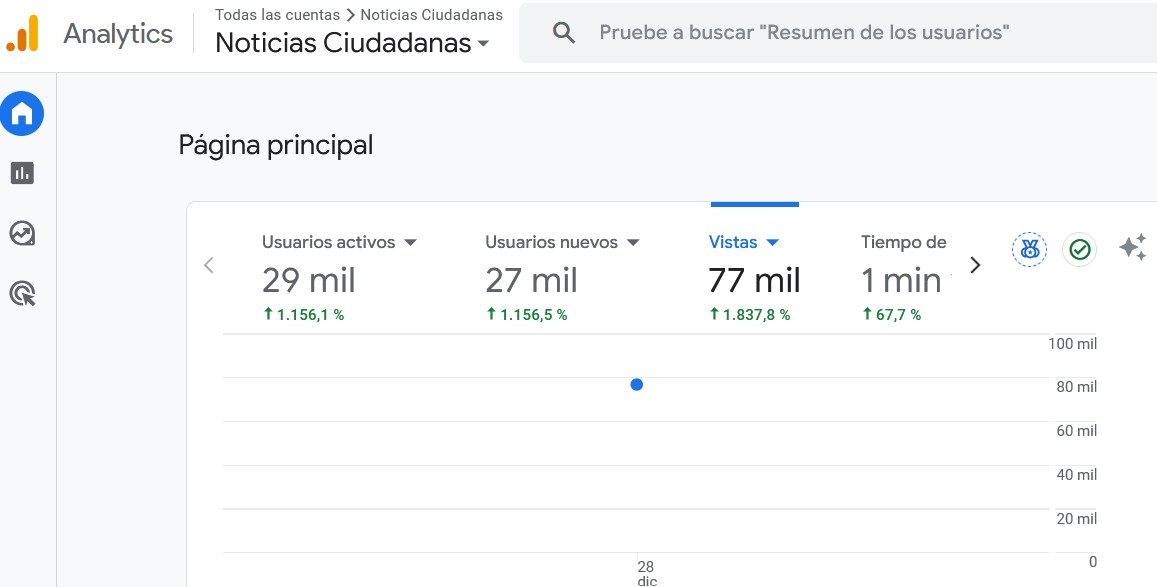The image size is (1157, 587).
Task: Open the Advertising cursor-target icon
Action: point(22,293)
